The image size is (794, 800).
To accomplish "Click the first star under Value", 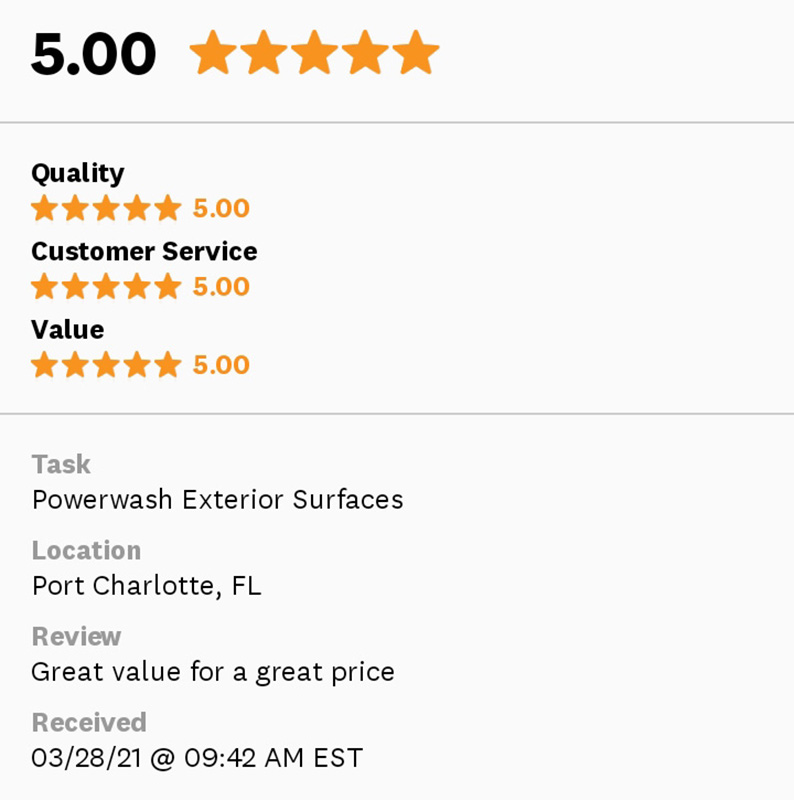I will coord(44,365).
